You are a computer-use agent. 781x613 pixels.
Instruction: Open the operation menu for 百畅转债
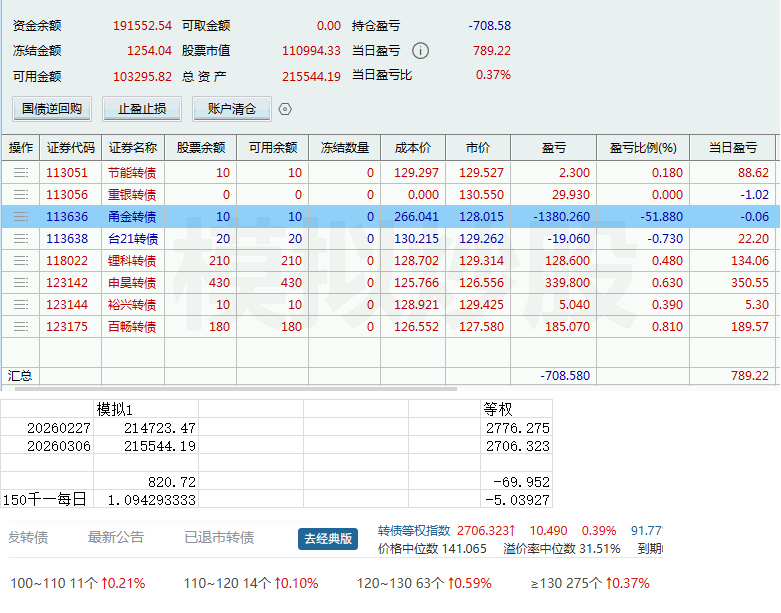pos(20,327)
